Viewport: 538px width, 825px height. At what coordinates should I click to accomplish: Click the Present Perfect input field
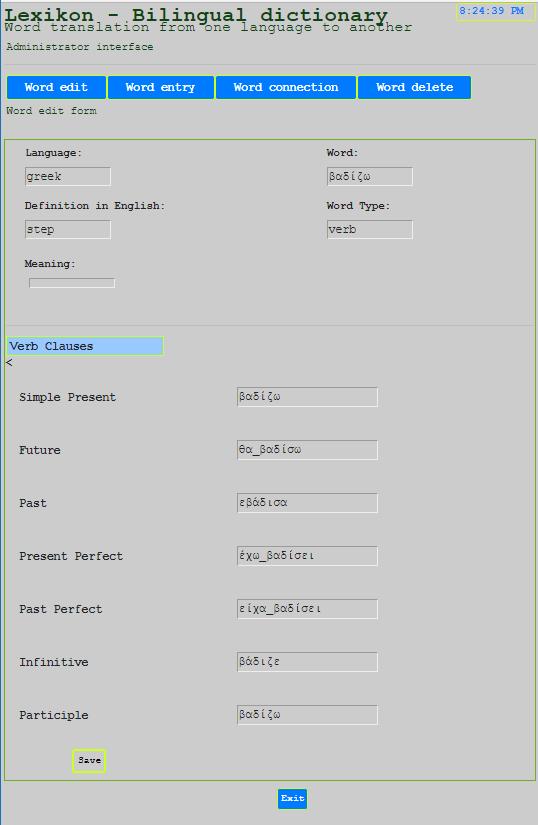point(307,556)
